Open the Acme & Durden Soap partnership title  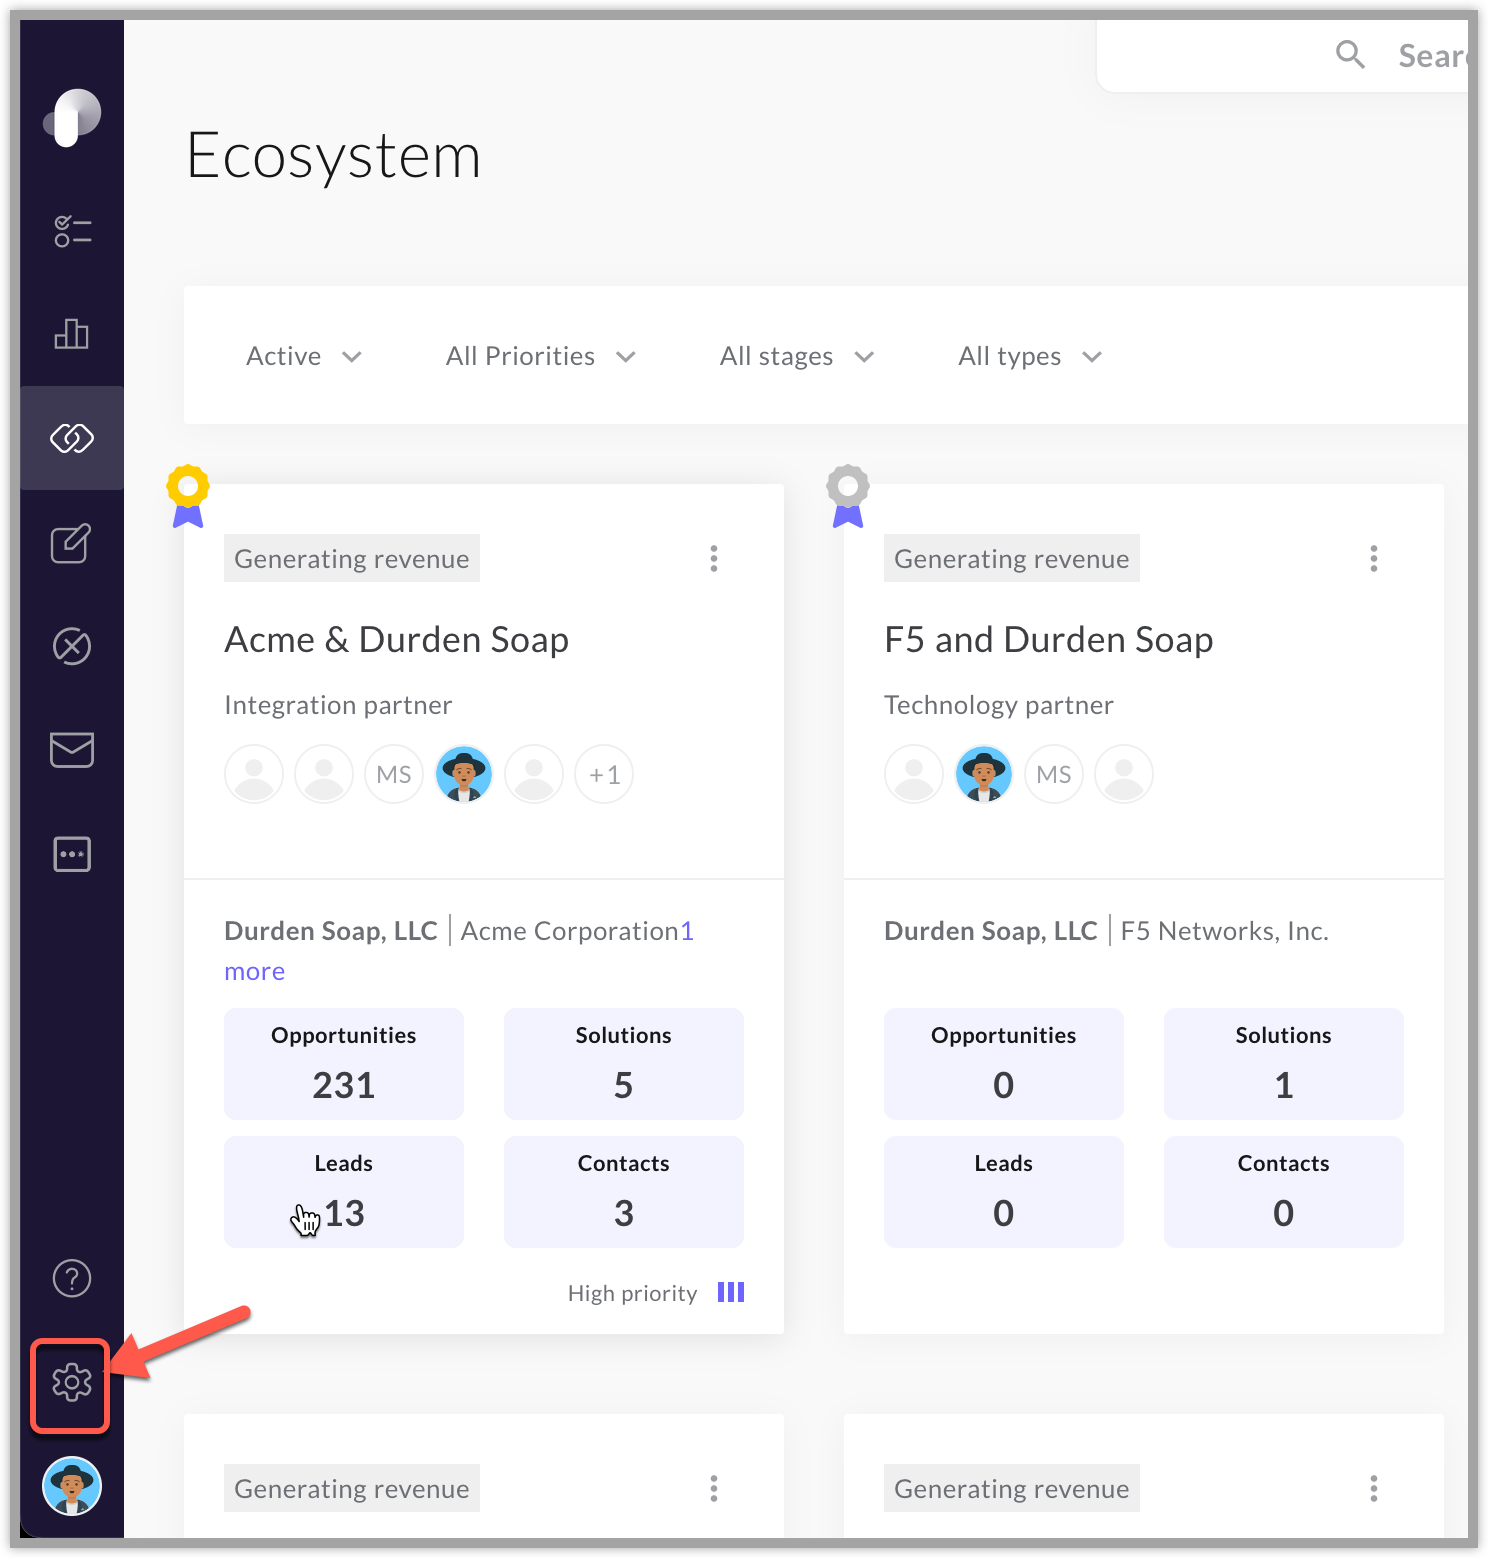click(396, 640)
